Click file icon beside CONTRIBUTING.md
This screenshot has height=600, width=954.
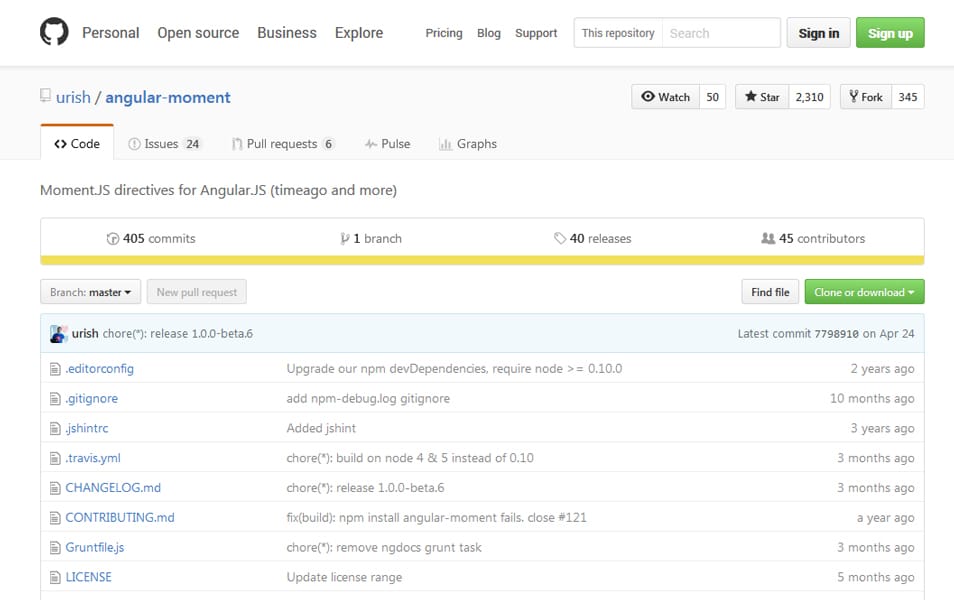55,518
